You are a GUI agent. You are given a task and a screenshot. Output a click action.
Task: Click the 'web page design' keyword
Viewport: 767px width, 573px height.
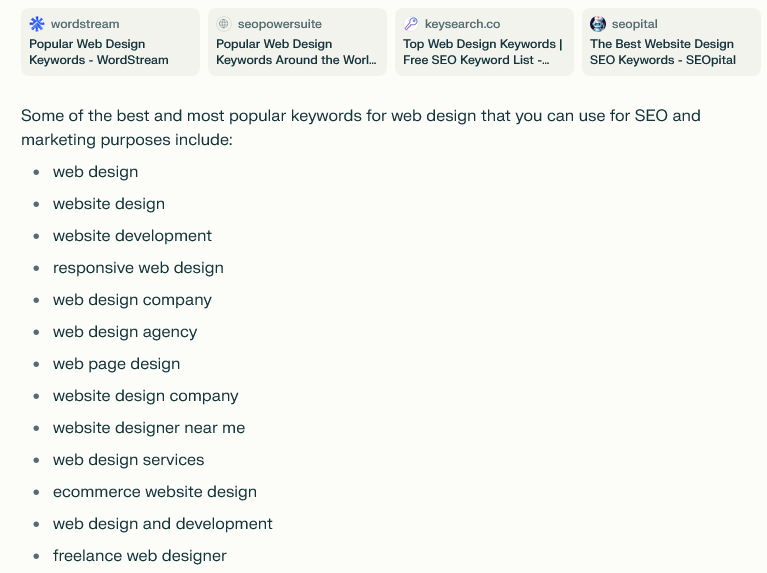117,364
